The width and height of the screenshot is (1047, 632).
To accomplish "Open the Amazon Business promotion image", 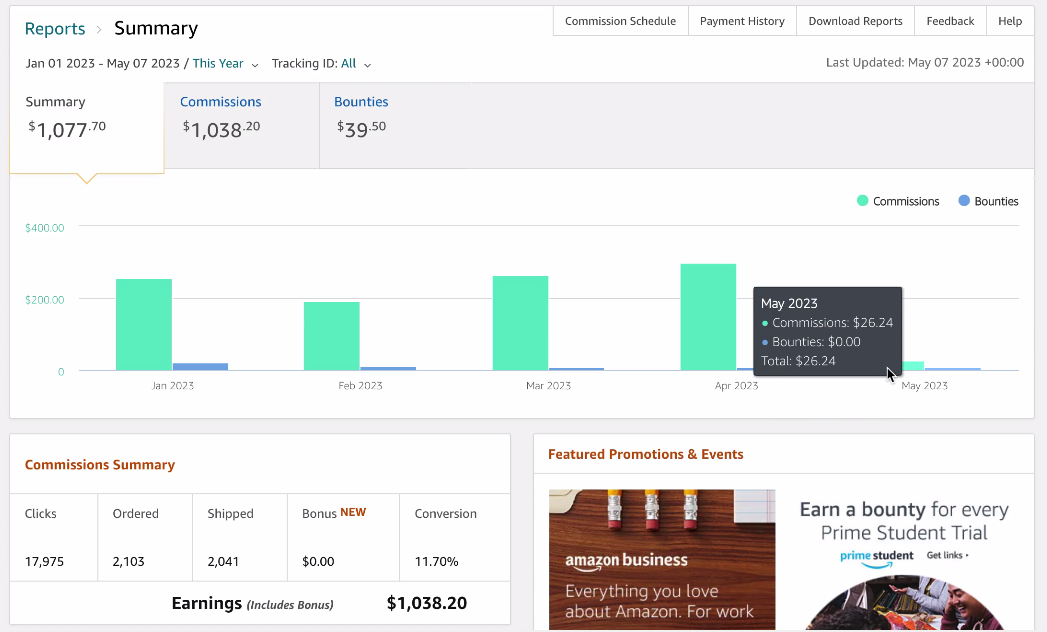I will pos(662,560).
